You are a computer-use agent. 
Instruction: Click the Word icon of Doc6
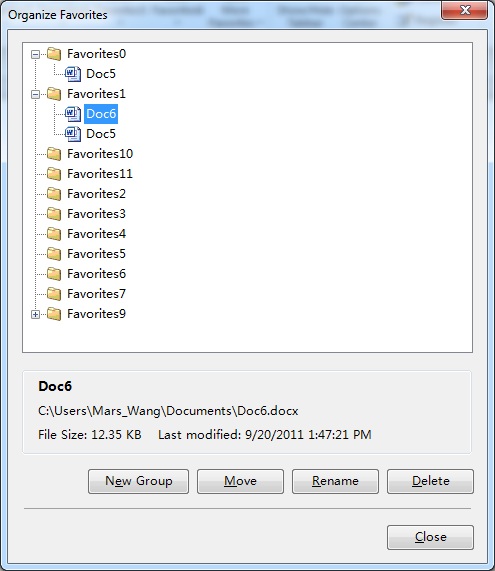(x=73, y=114)
